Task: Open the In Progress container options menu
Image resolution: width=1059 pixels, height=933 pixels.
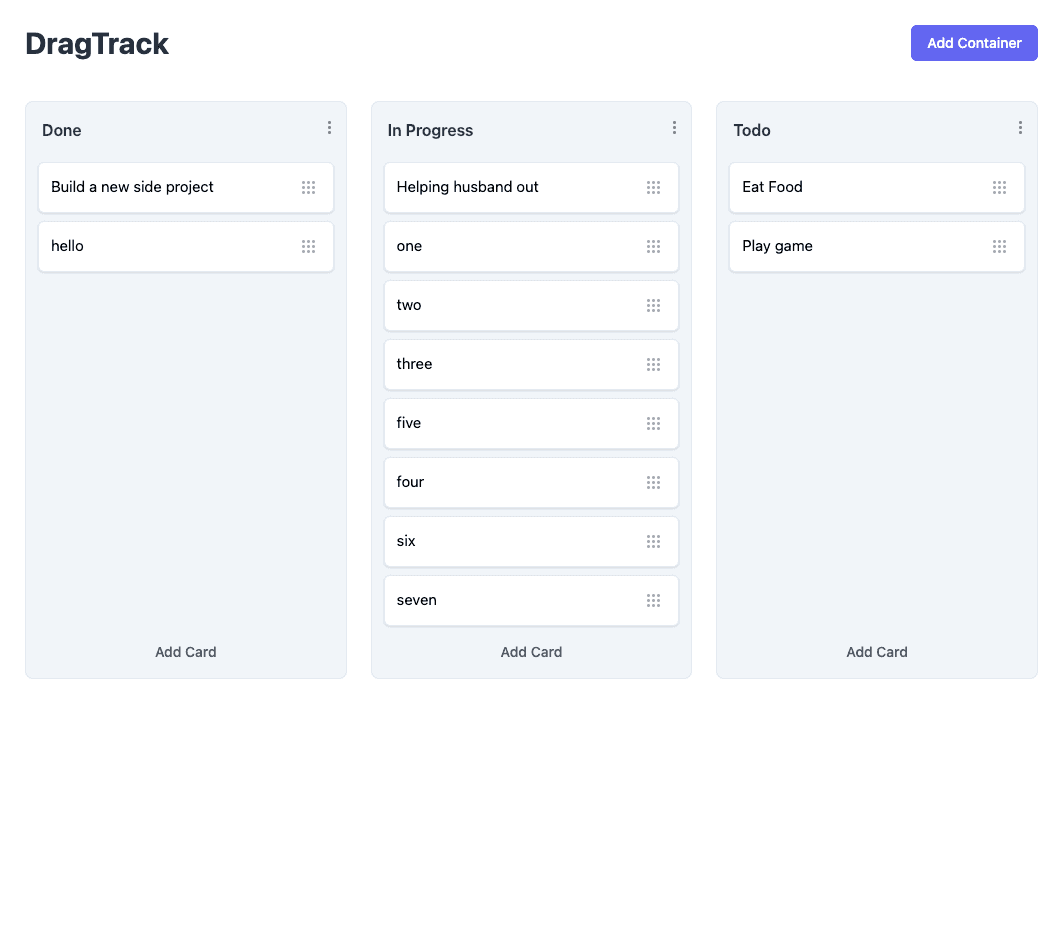Action: (x=675, y=128)
